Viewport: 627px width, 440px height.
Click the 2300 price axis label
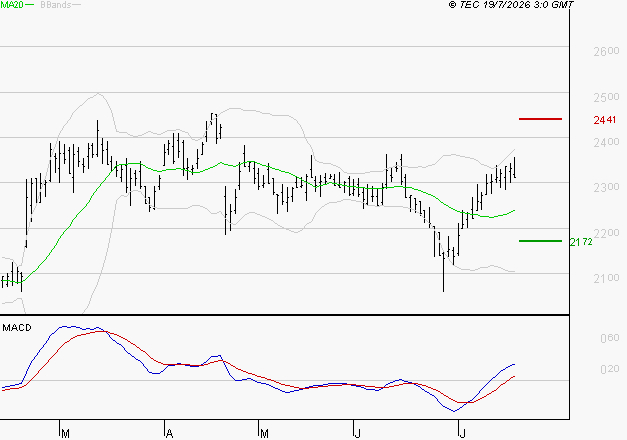click(x=606, y=187)
